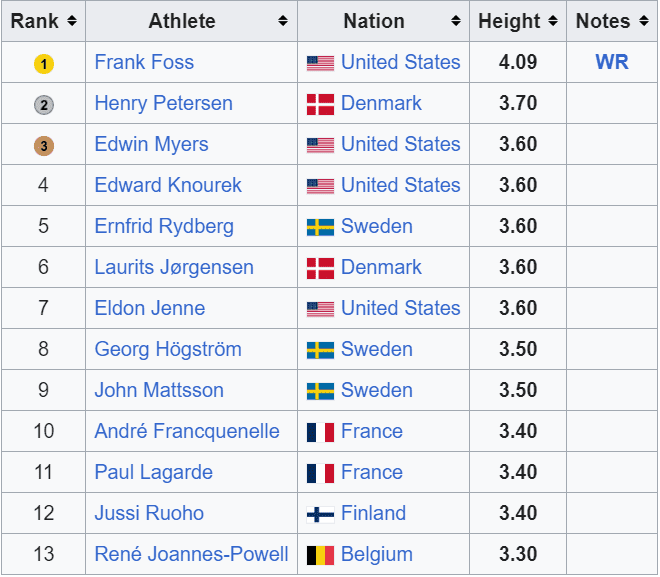Sort the table by Nation column
The width and height of the screenshot is (660, 577).
[456, 21]
